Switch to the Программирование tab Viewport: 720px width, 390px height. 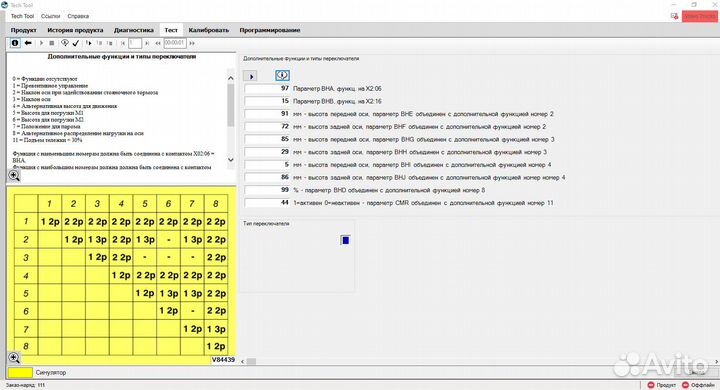270,30
